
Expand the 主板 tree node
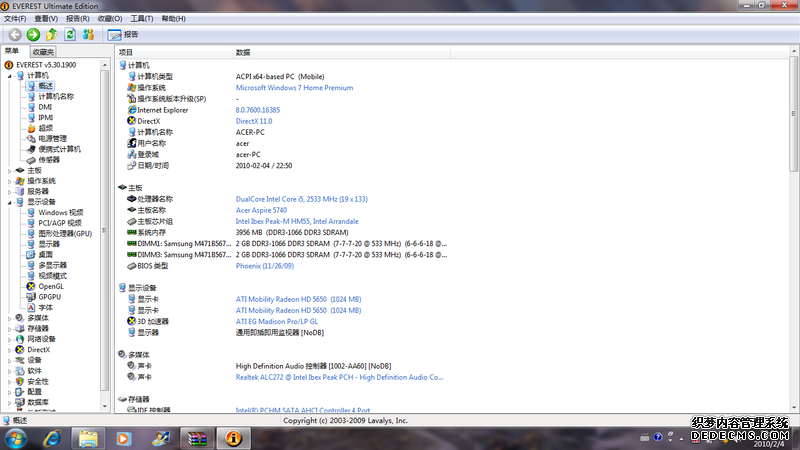[9, 170]
